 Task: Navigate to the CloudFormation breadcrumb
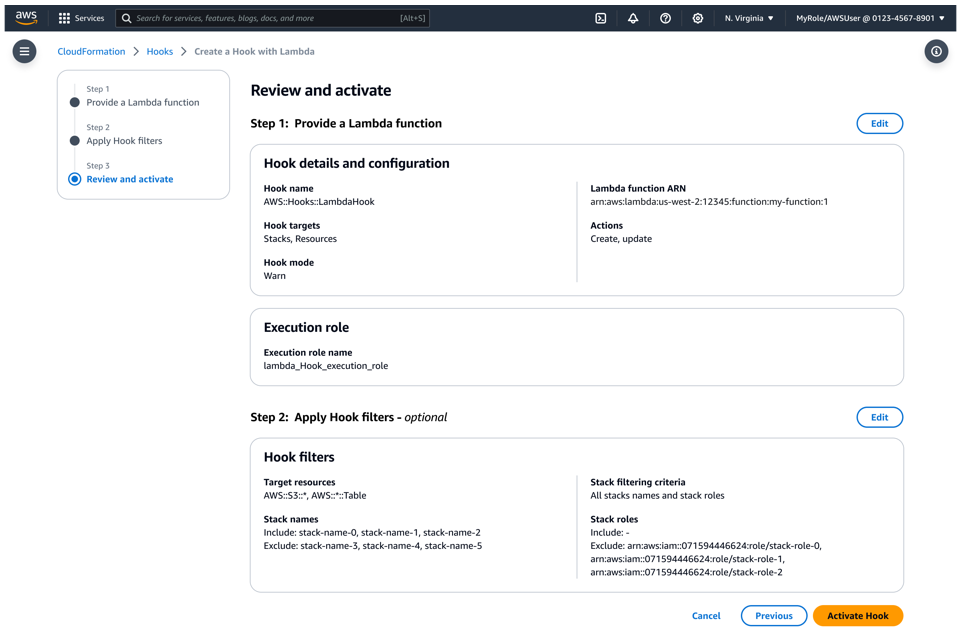tap(91, 51)
